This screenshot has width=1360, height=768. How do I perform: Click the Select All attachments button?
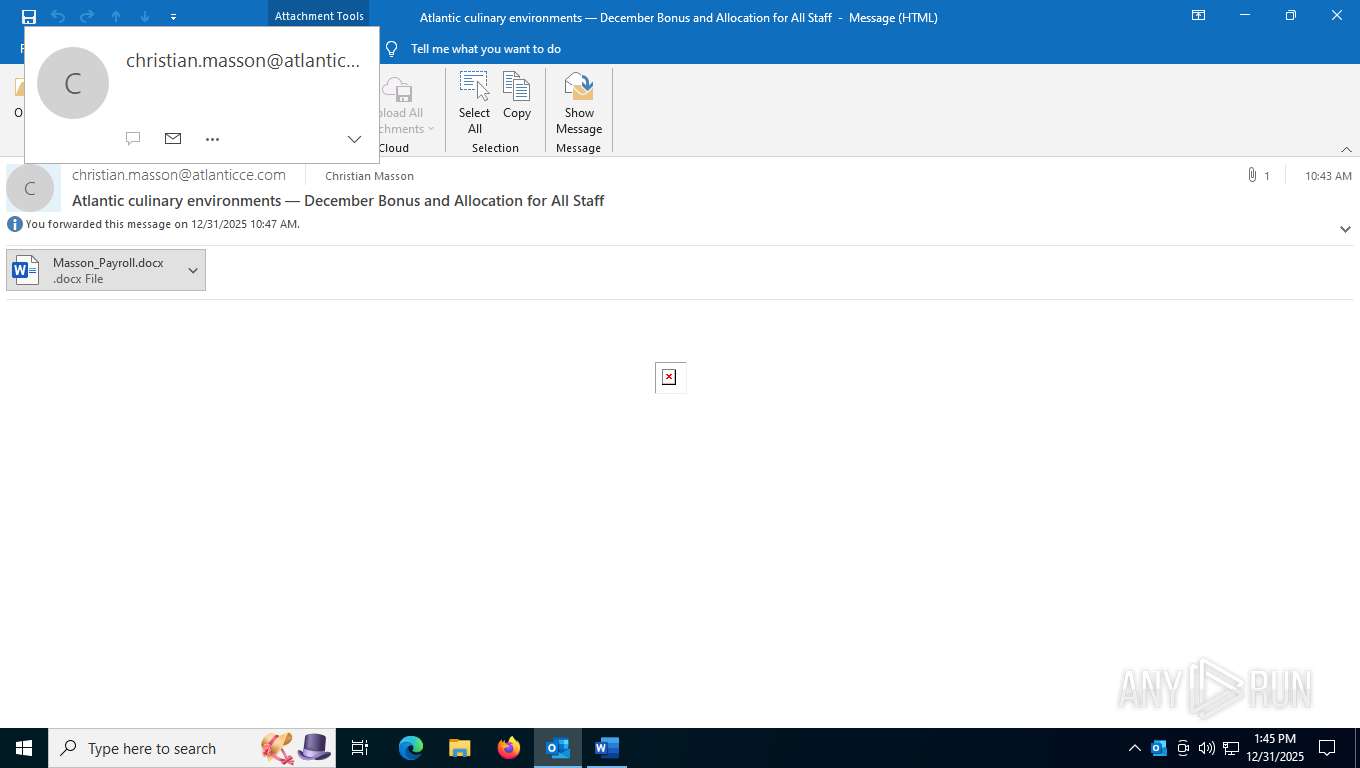tap(475, 103)
